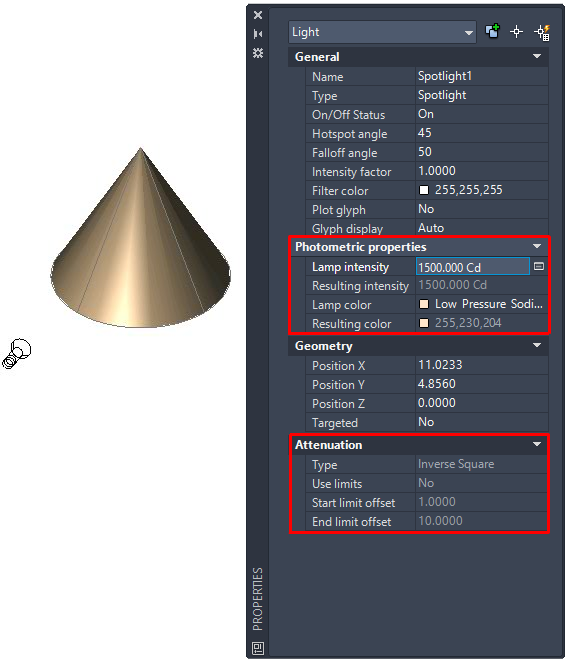This screenshot has width=565, height=665.
Task: Click the Lamp intensity input field
Action: [473, 267]
